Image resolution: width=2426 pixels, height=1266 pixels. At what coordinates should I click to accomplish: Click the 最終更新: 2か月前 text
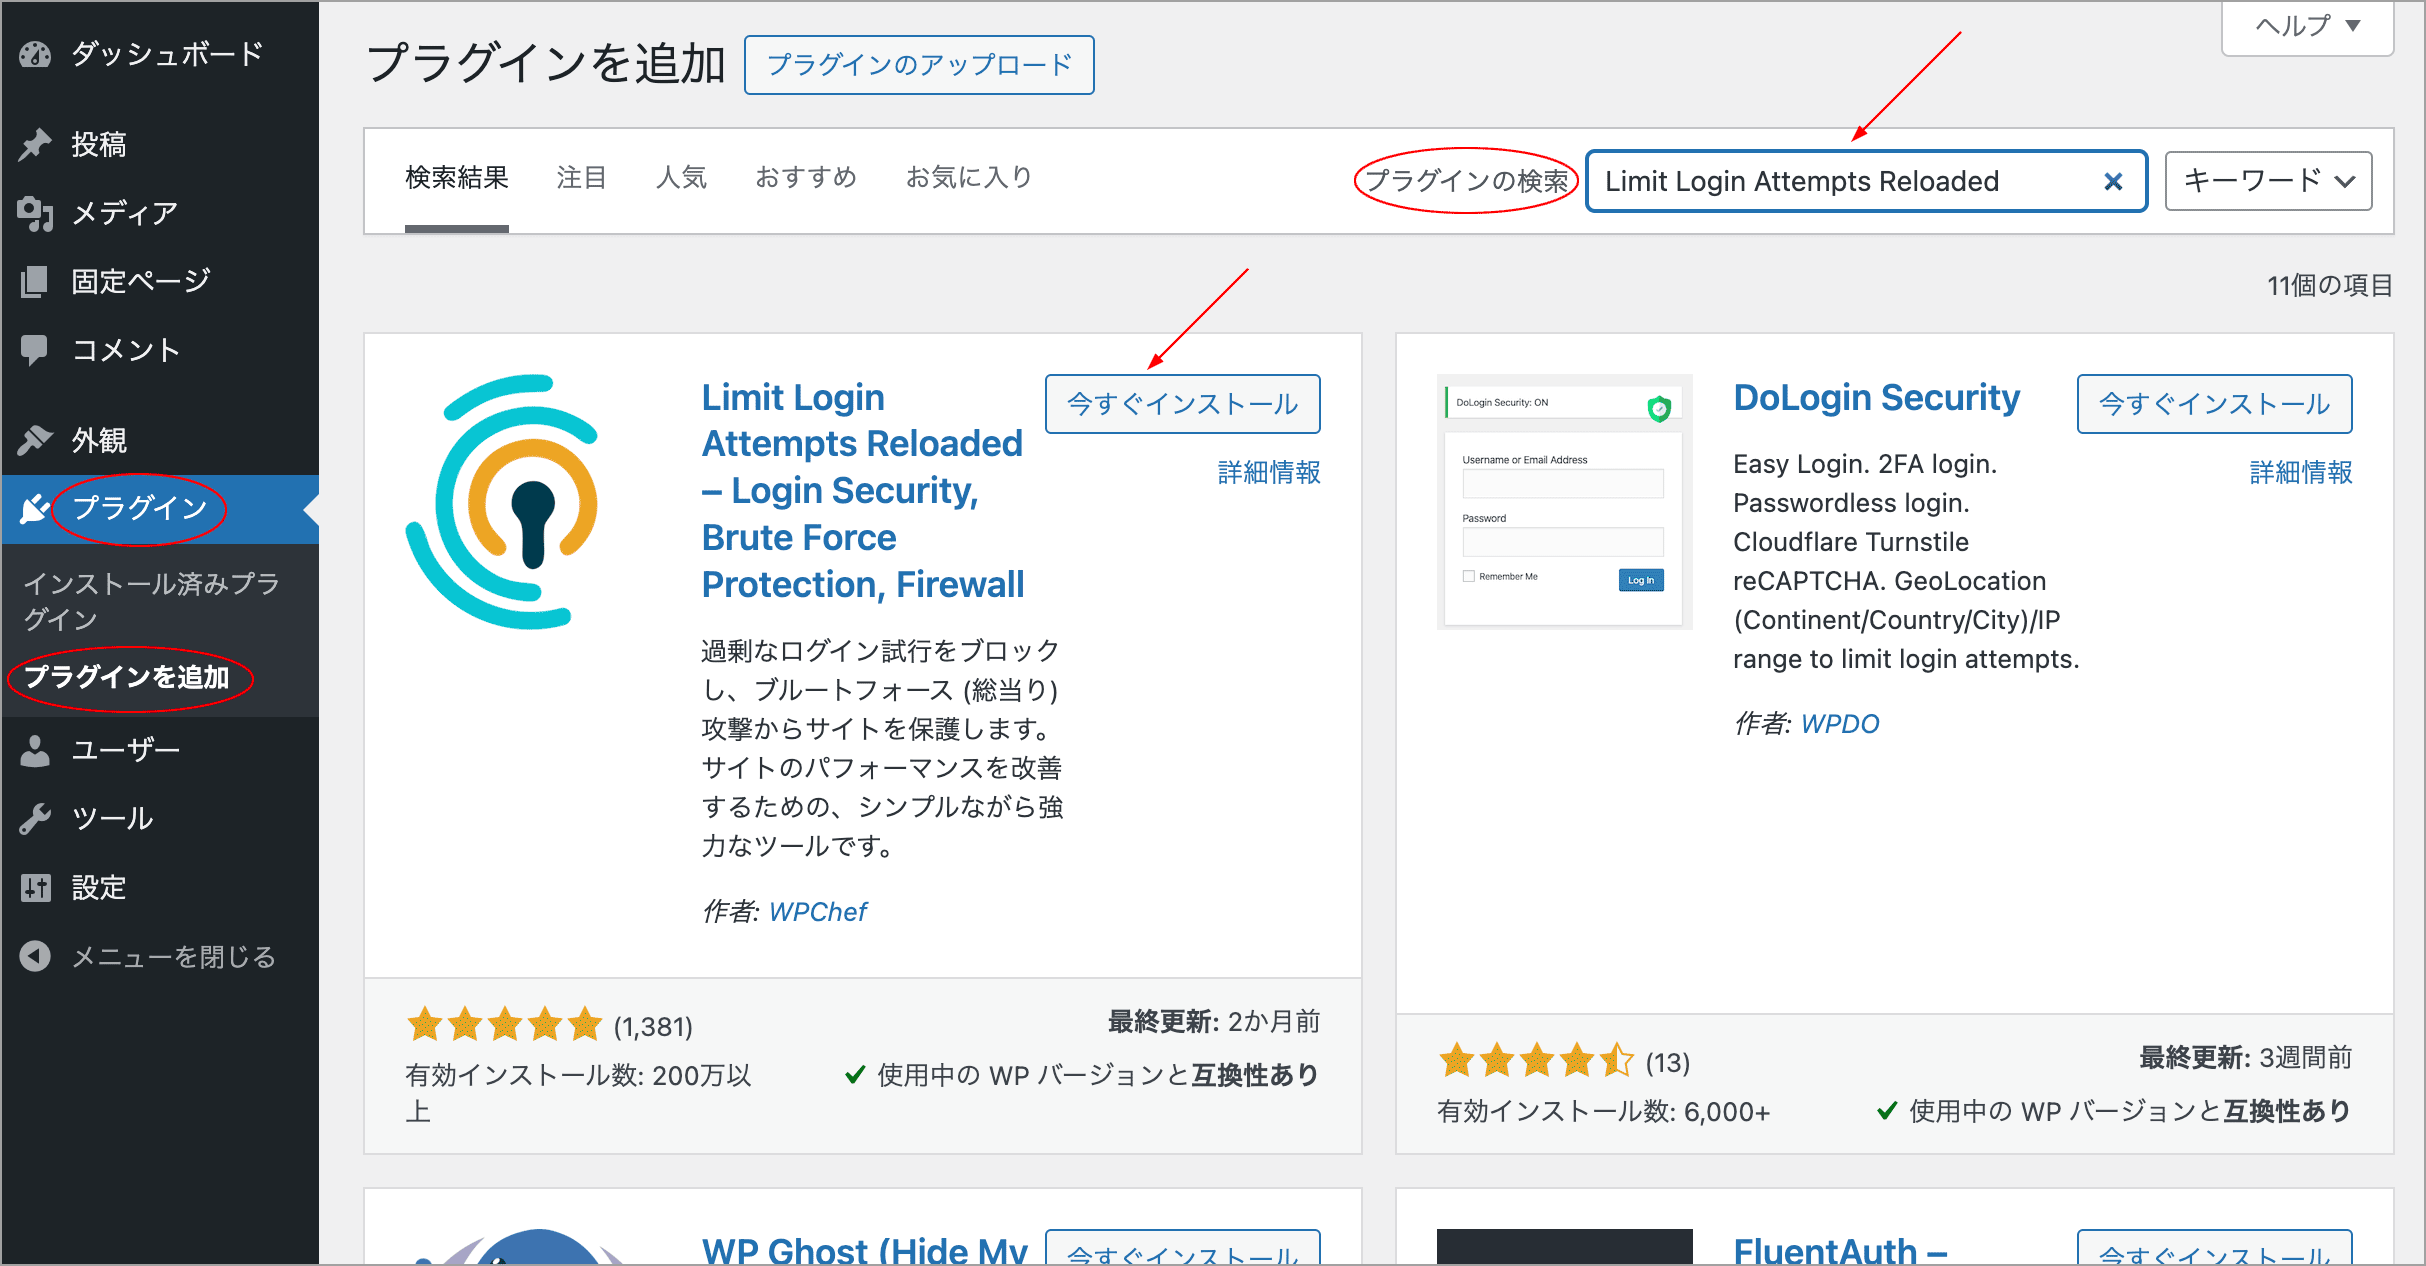[1214, 1022]
